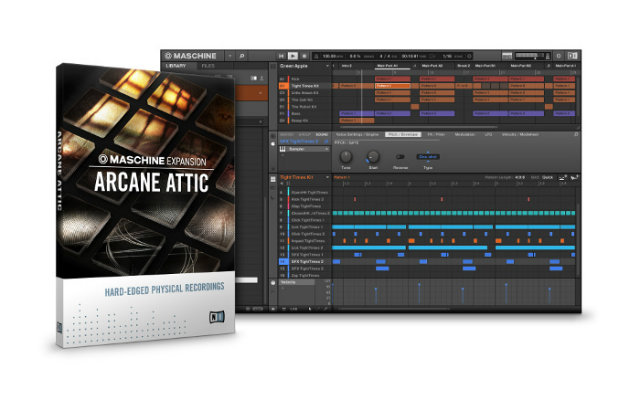Select the The Robot Kit group
The image size is (640, 400).
coord(304,107)
